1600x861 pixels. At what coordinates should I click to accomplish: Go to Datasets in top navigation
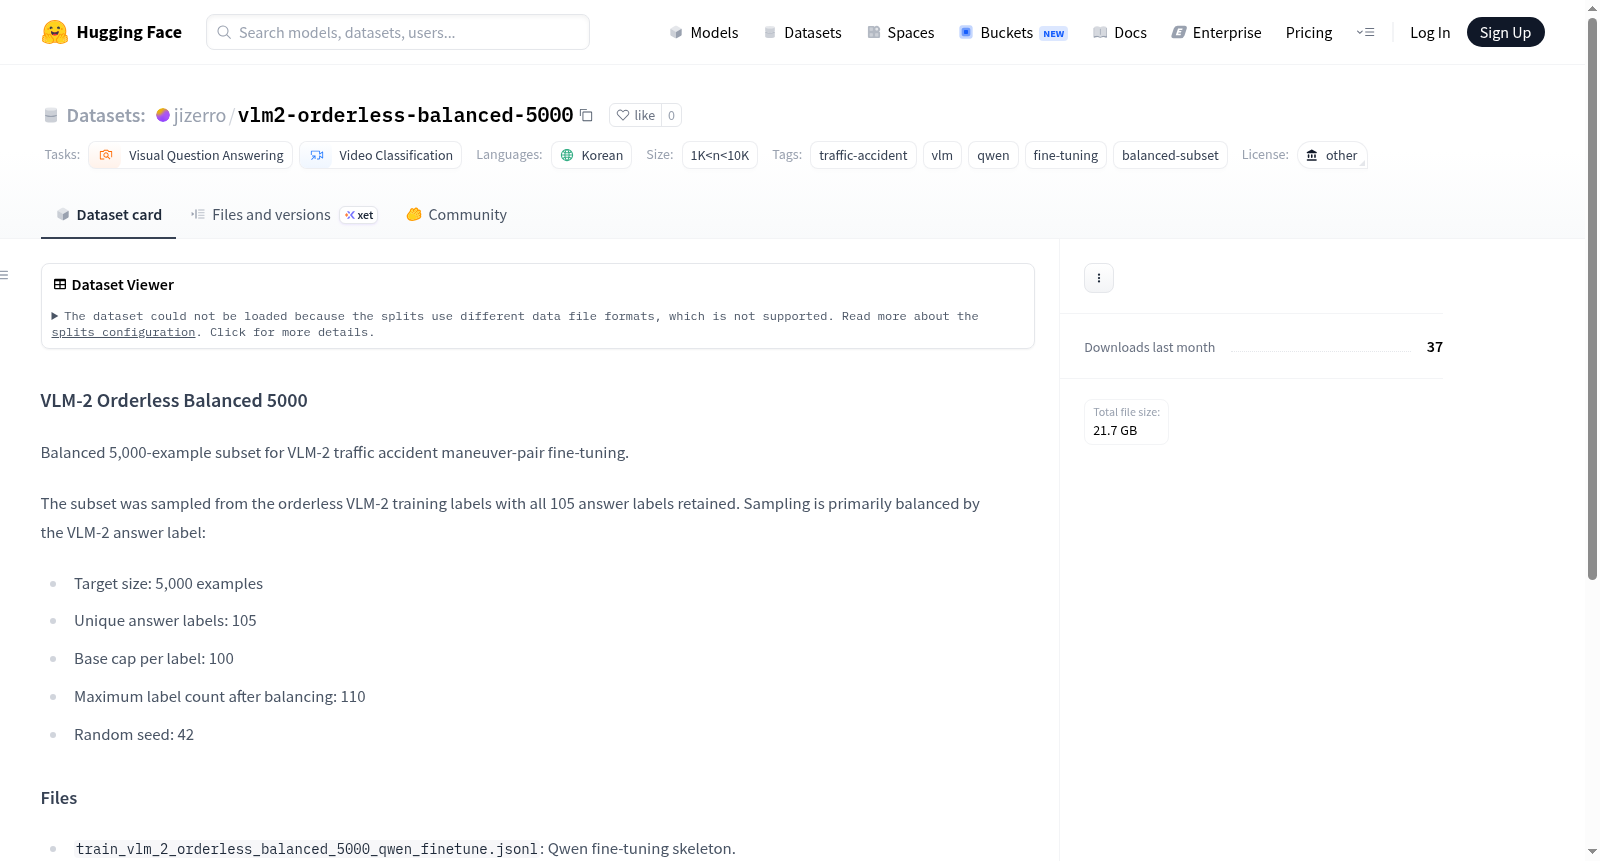click(x=803, y=32)
